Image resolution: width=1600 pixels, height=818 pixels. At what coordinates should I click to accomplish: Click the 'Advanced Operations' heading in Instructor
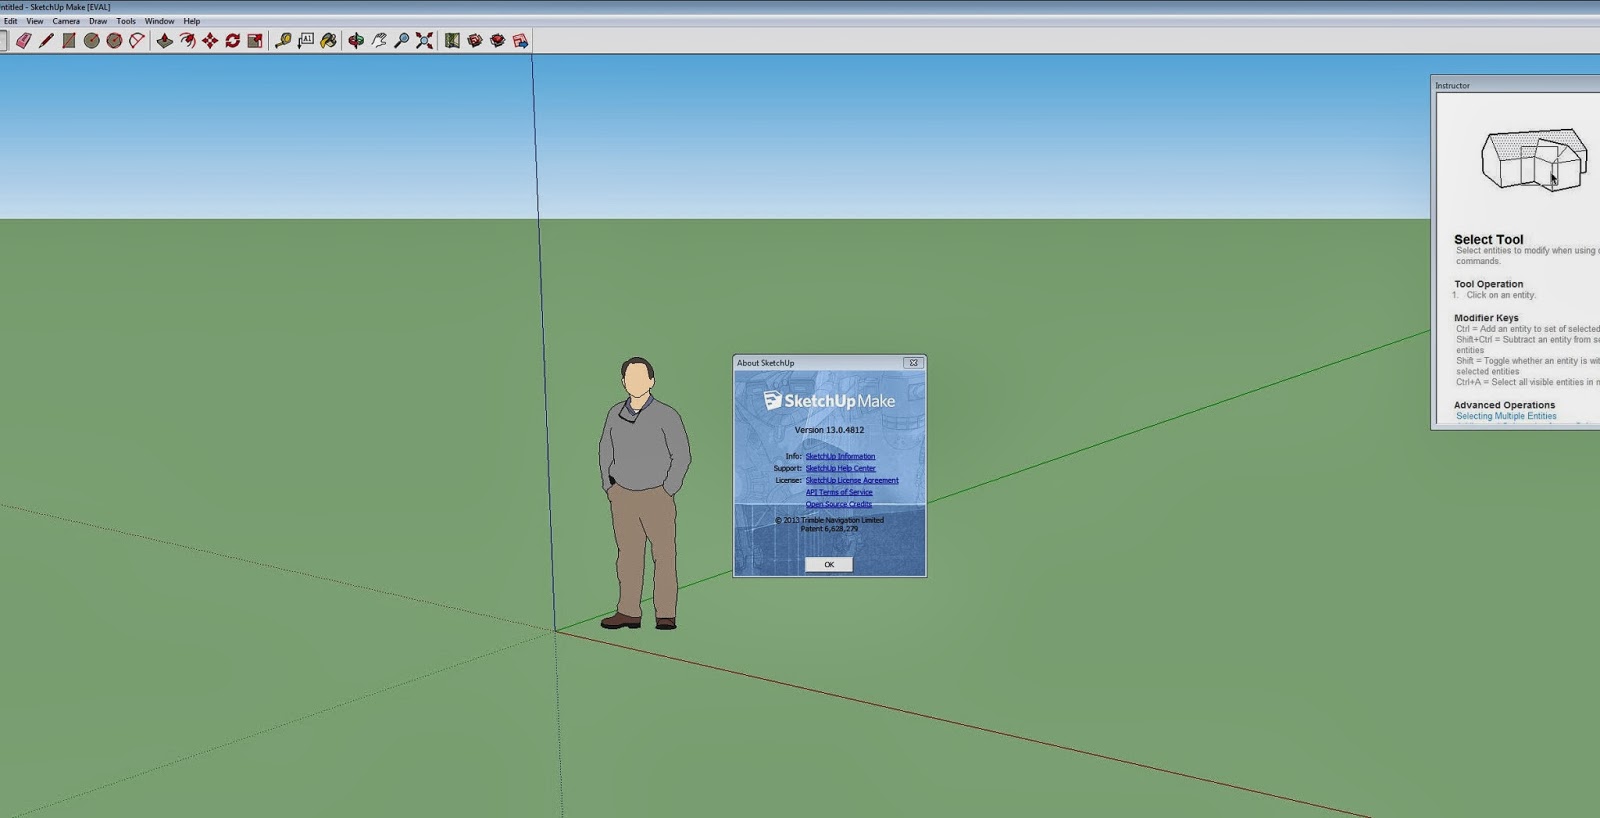(1504, 405)
